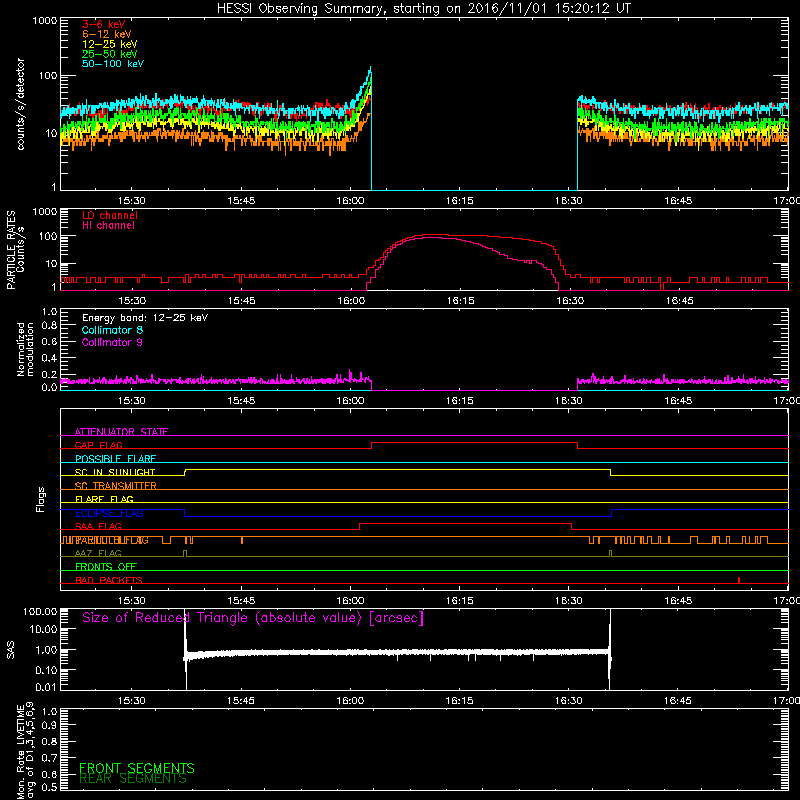800x800 pixels.
Task: Click the FRONTS OFF flag label
Action: [106, 566]
